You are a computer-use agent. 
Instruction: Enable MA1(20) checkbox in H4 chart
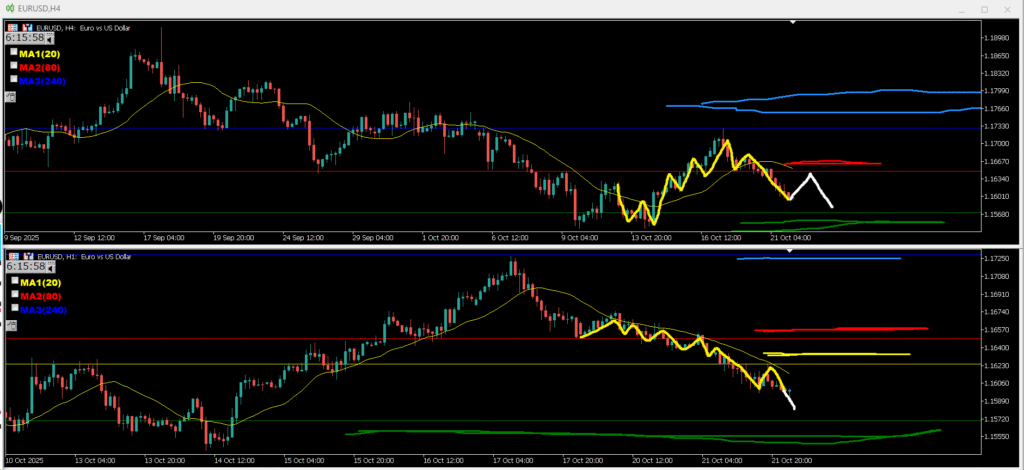tap(14, 52)
